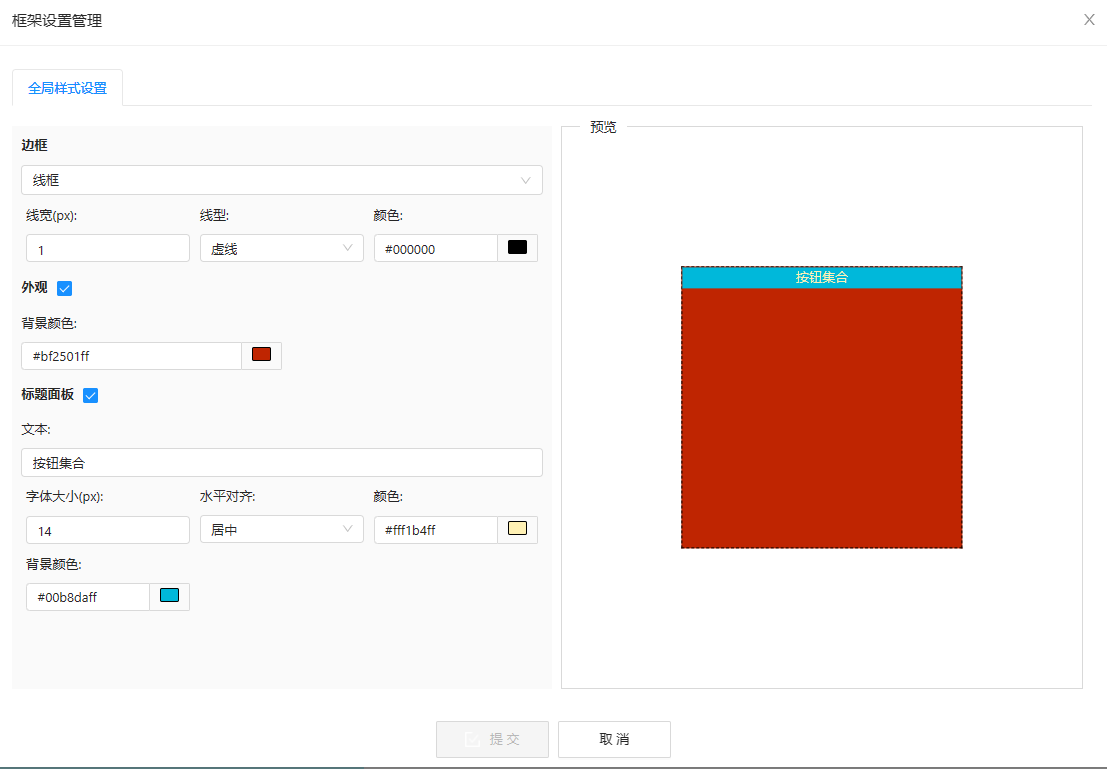This screenshot has height=769, width=1107.
Task: Open the red background color swatch
Action: 262,355
